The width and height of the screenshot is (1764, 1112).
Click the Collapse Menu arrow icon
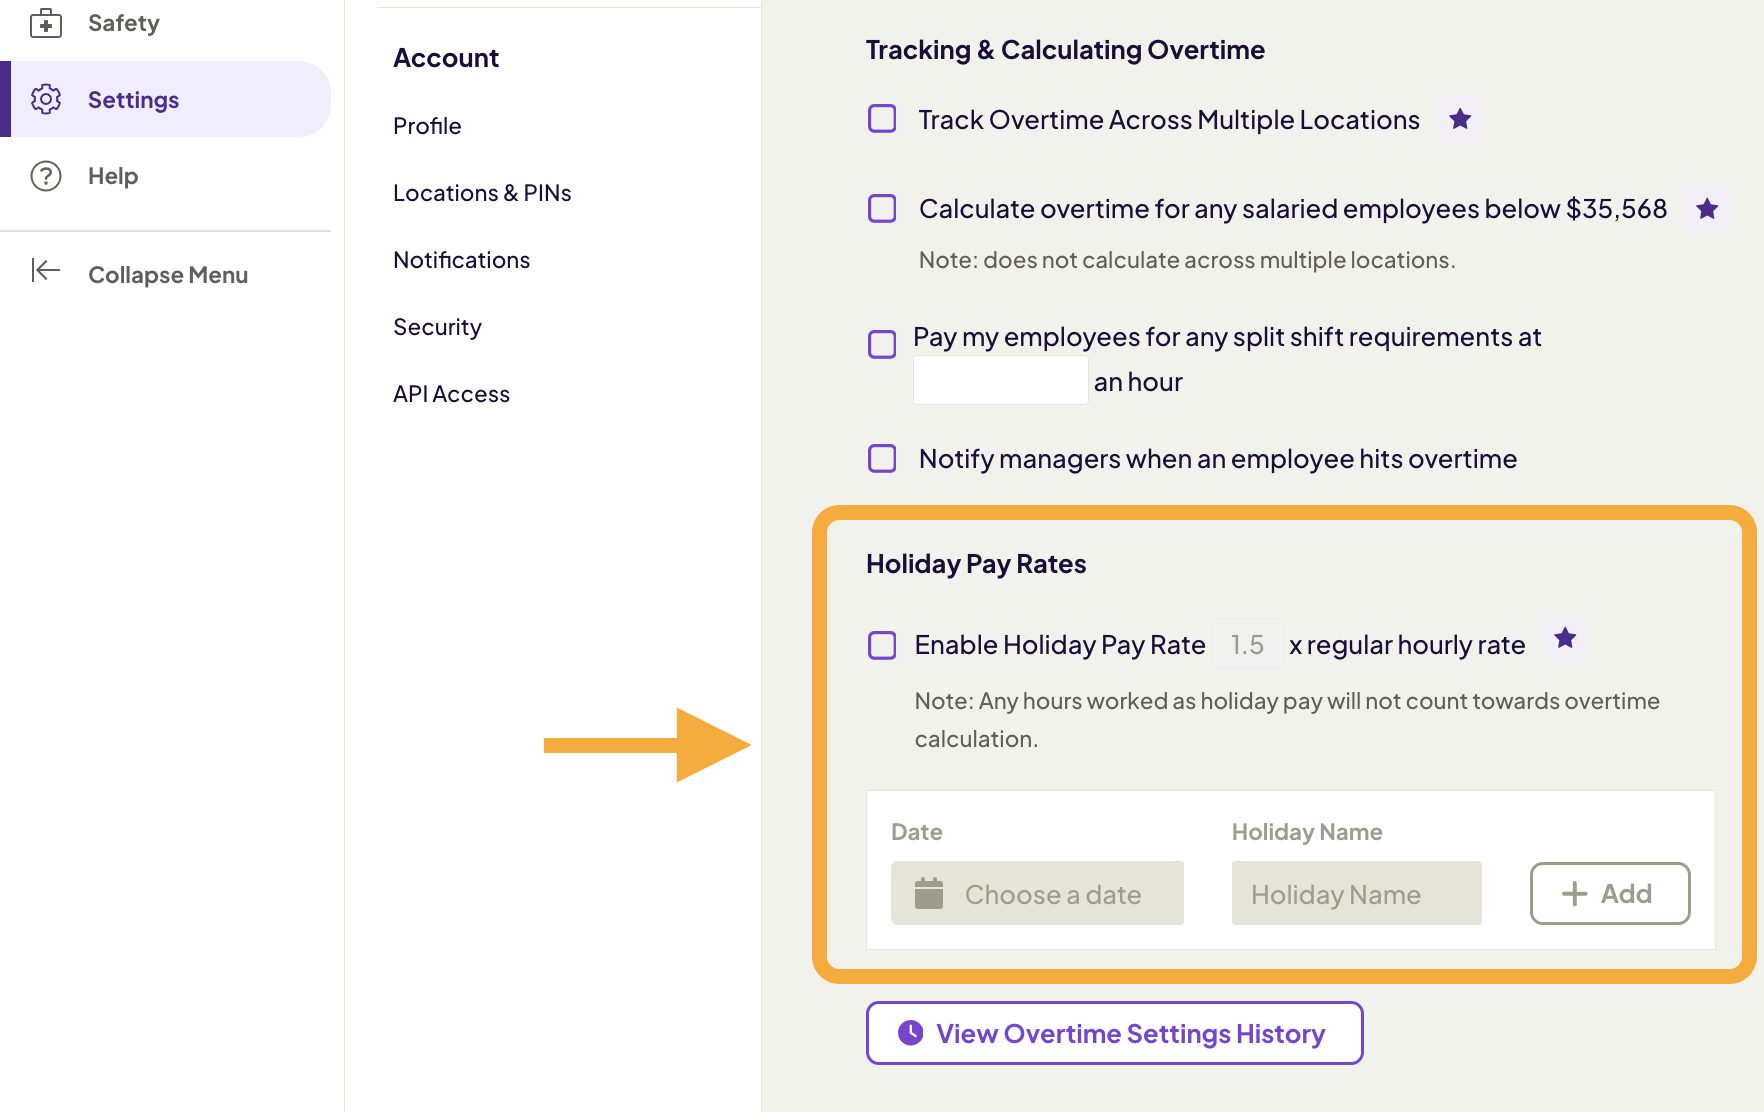(x=46, y=271)
